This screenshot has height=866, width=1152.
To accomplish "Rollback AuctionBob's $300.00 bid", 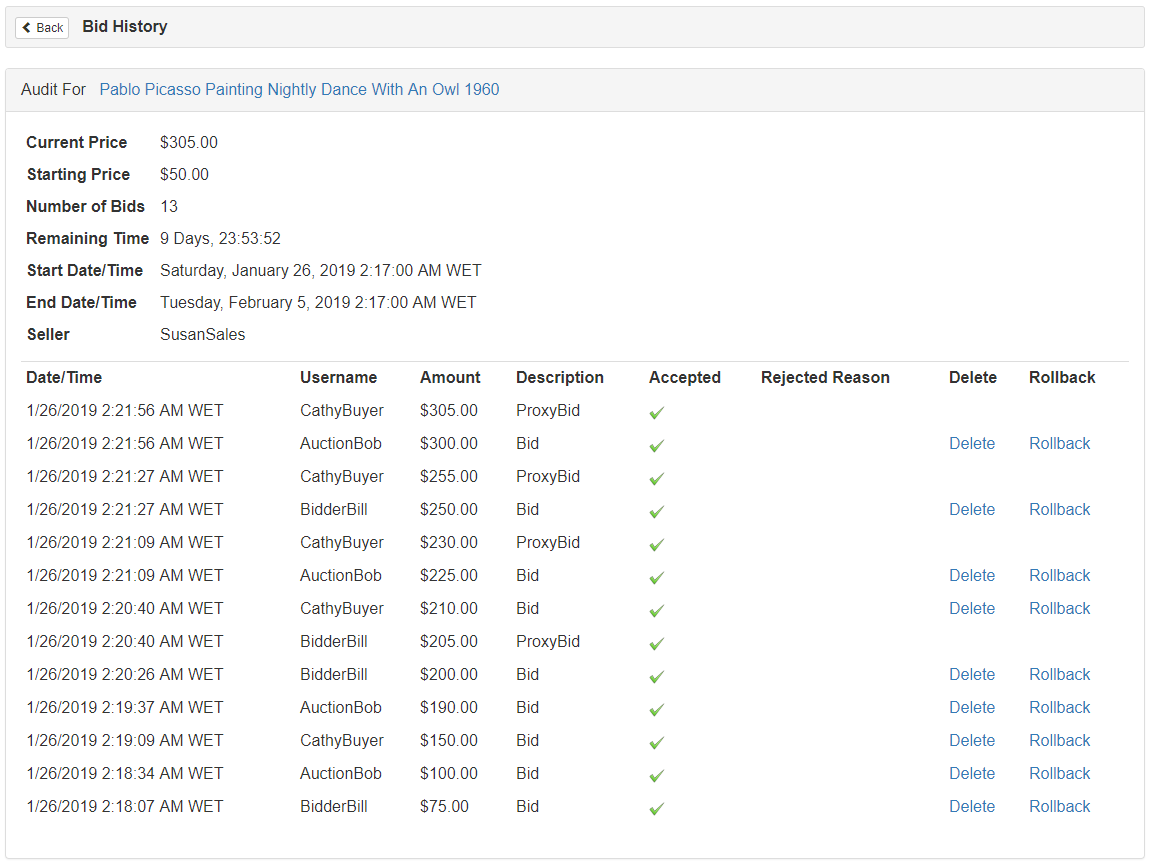I will click(1059, 444).
